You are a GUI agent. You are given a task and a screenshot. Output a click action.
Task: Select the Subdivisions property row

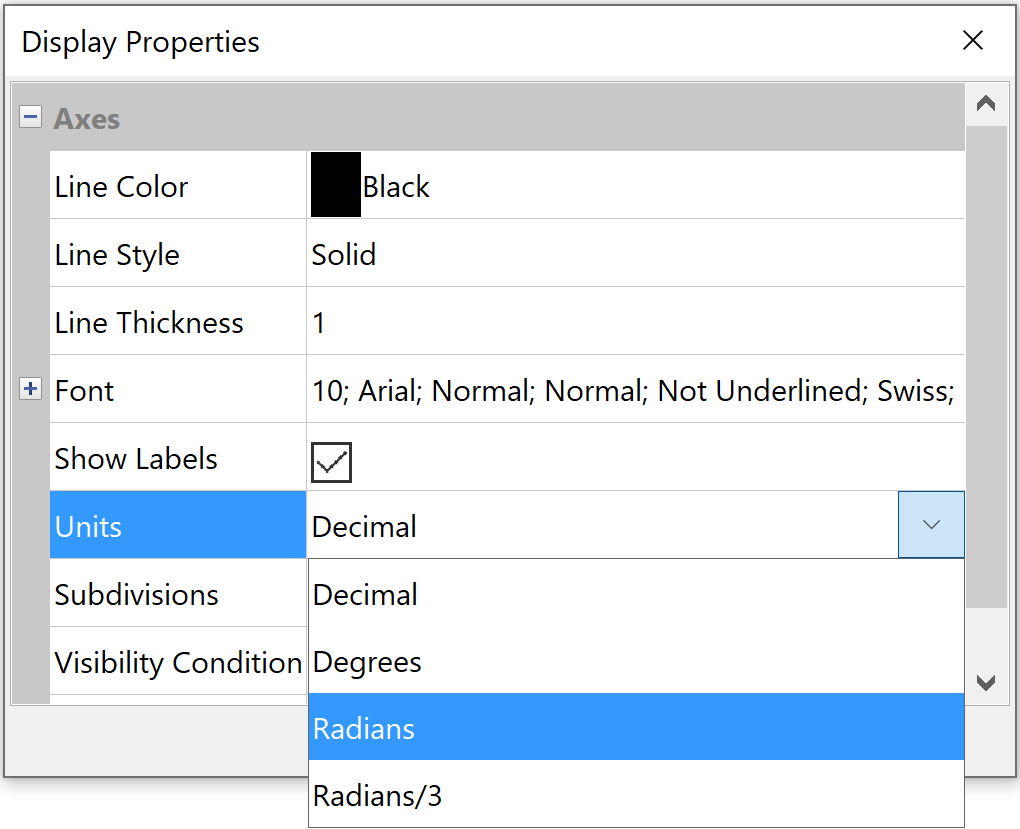[136, 595]
